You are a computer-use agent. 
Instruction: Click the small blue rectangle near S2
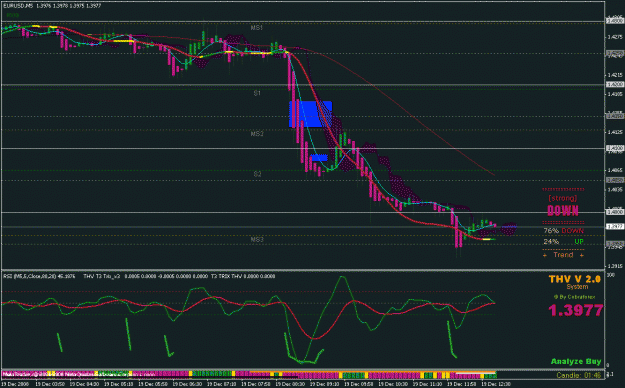pos(319,158)
